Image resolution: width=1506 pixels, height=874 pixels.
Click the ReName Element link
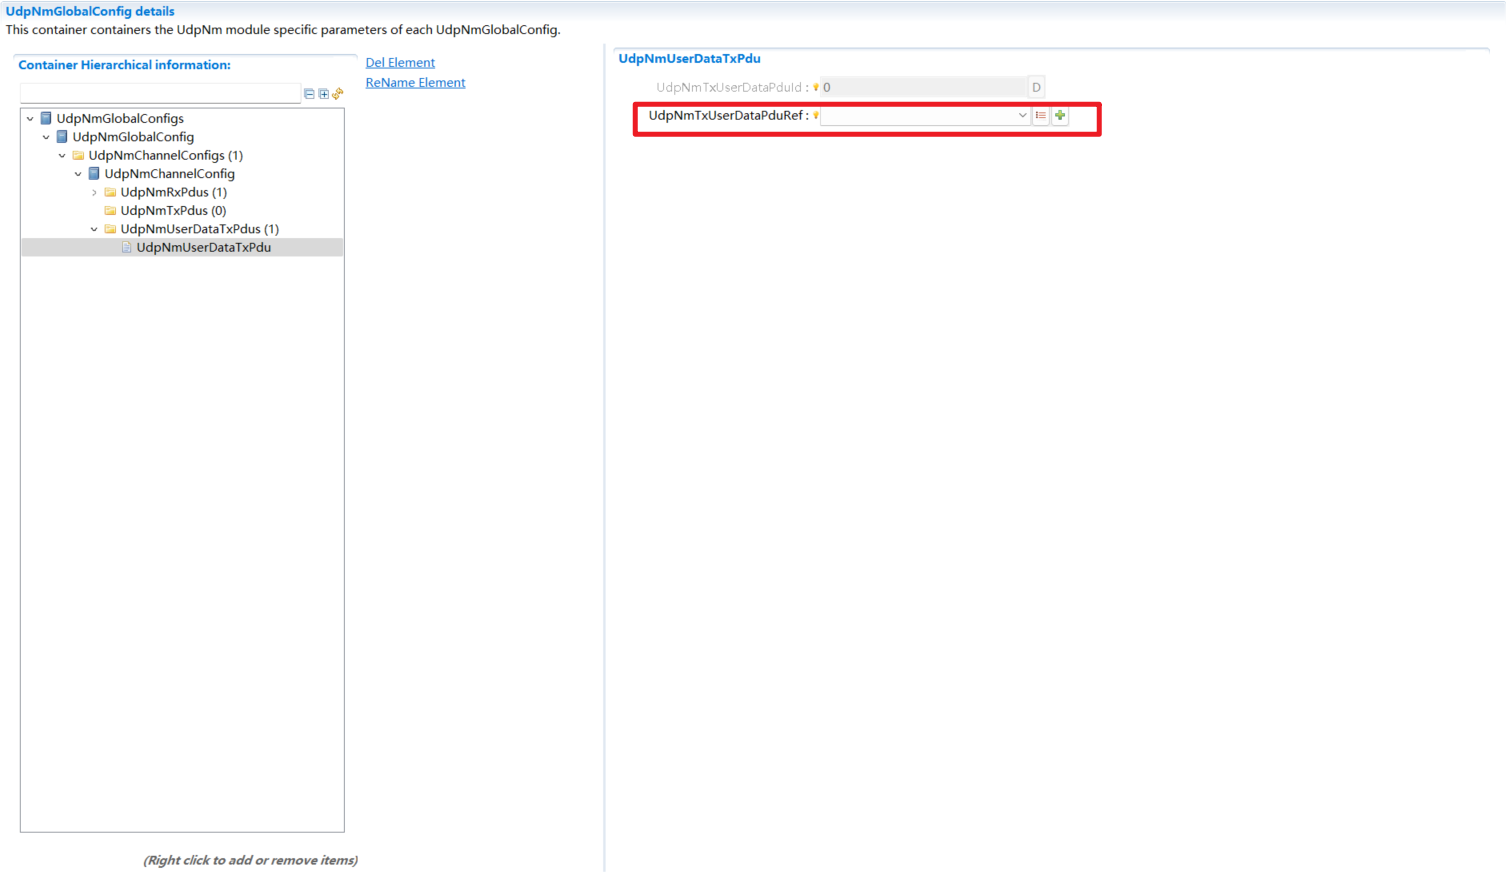point(415,83)
